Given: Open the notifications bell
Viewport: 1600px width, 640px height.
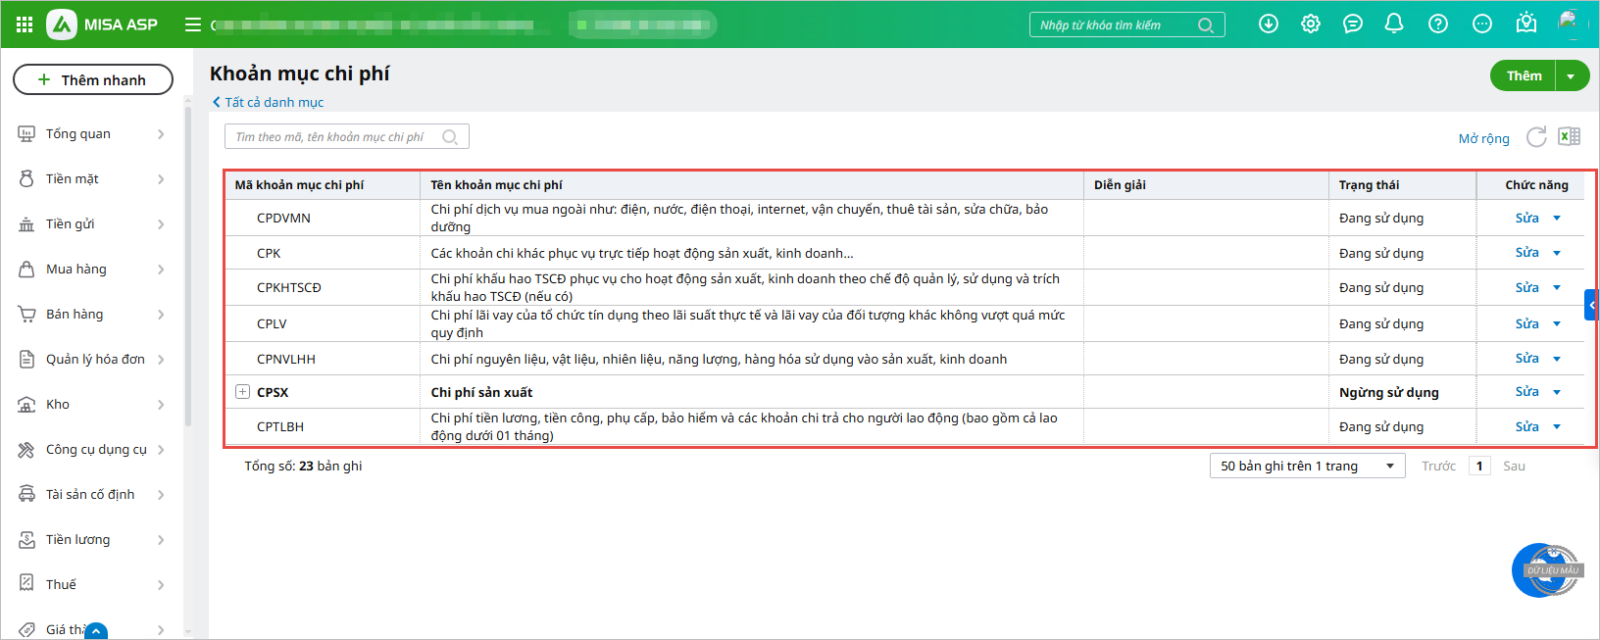Looking at the screenshot, I should coord(1394,24).
